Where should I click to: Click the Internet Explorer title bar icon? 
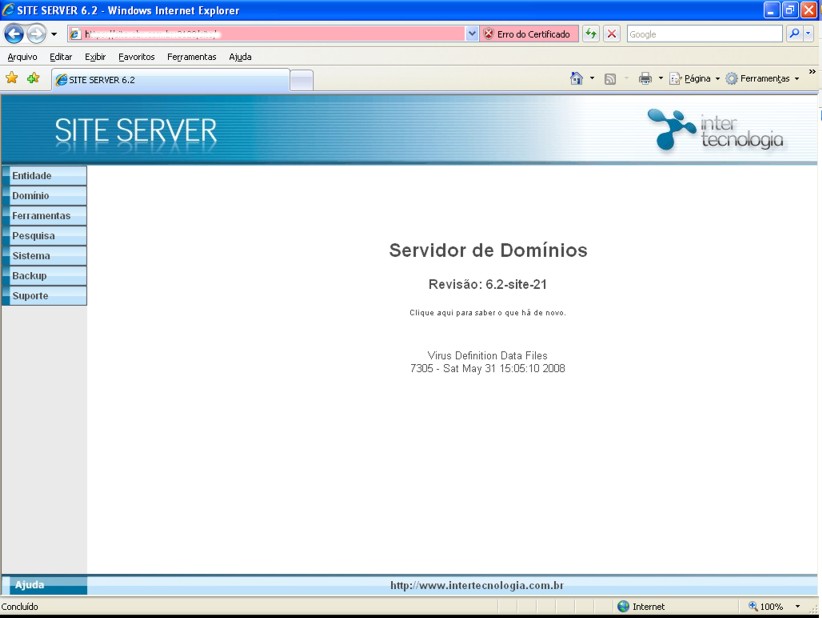[8, 10]
